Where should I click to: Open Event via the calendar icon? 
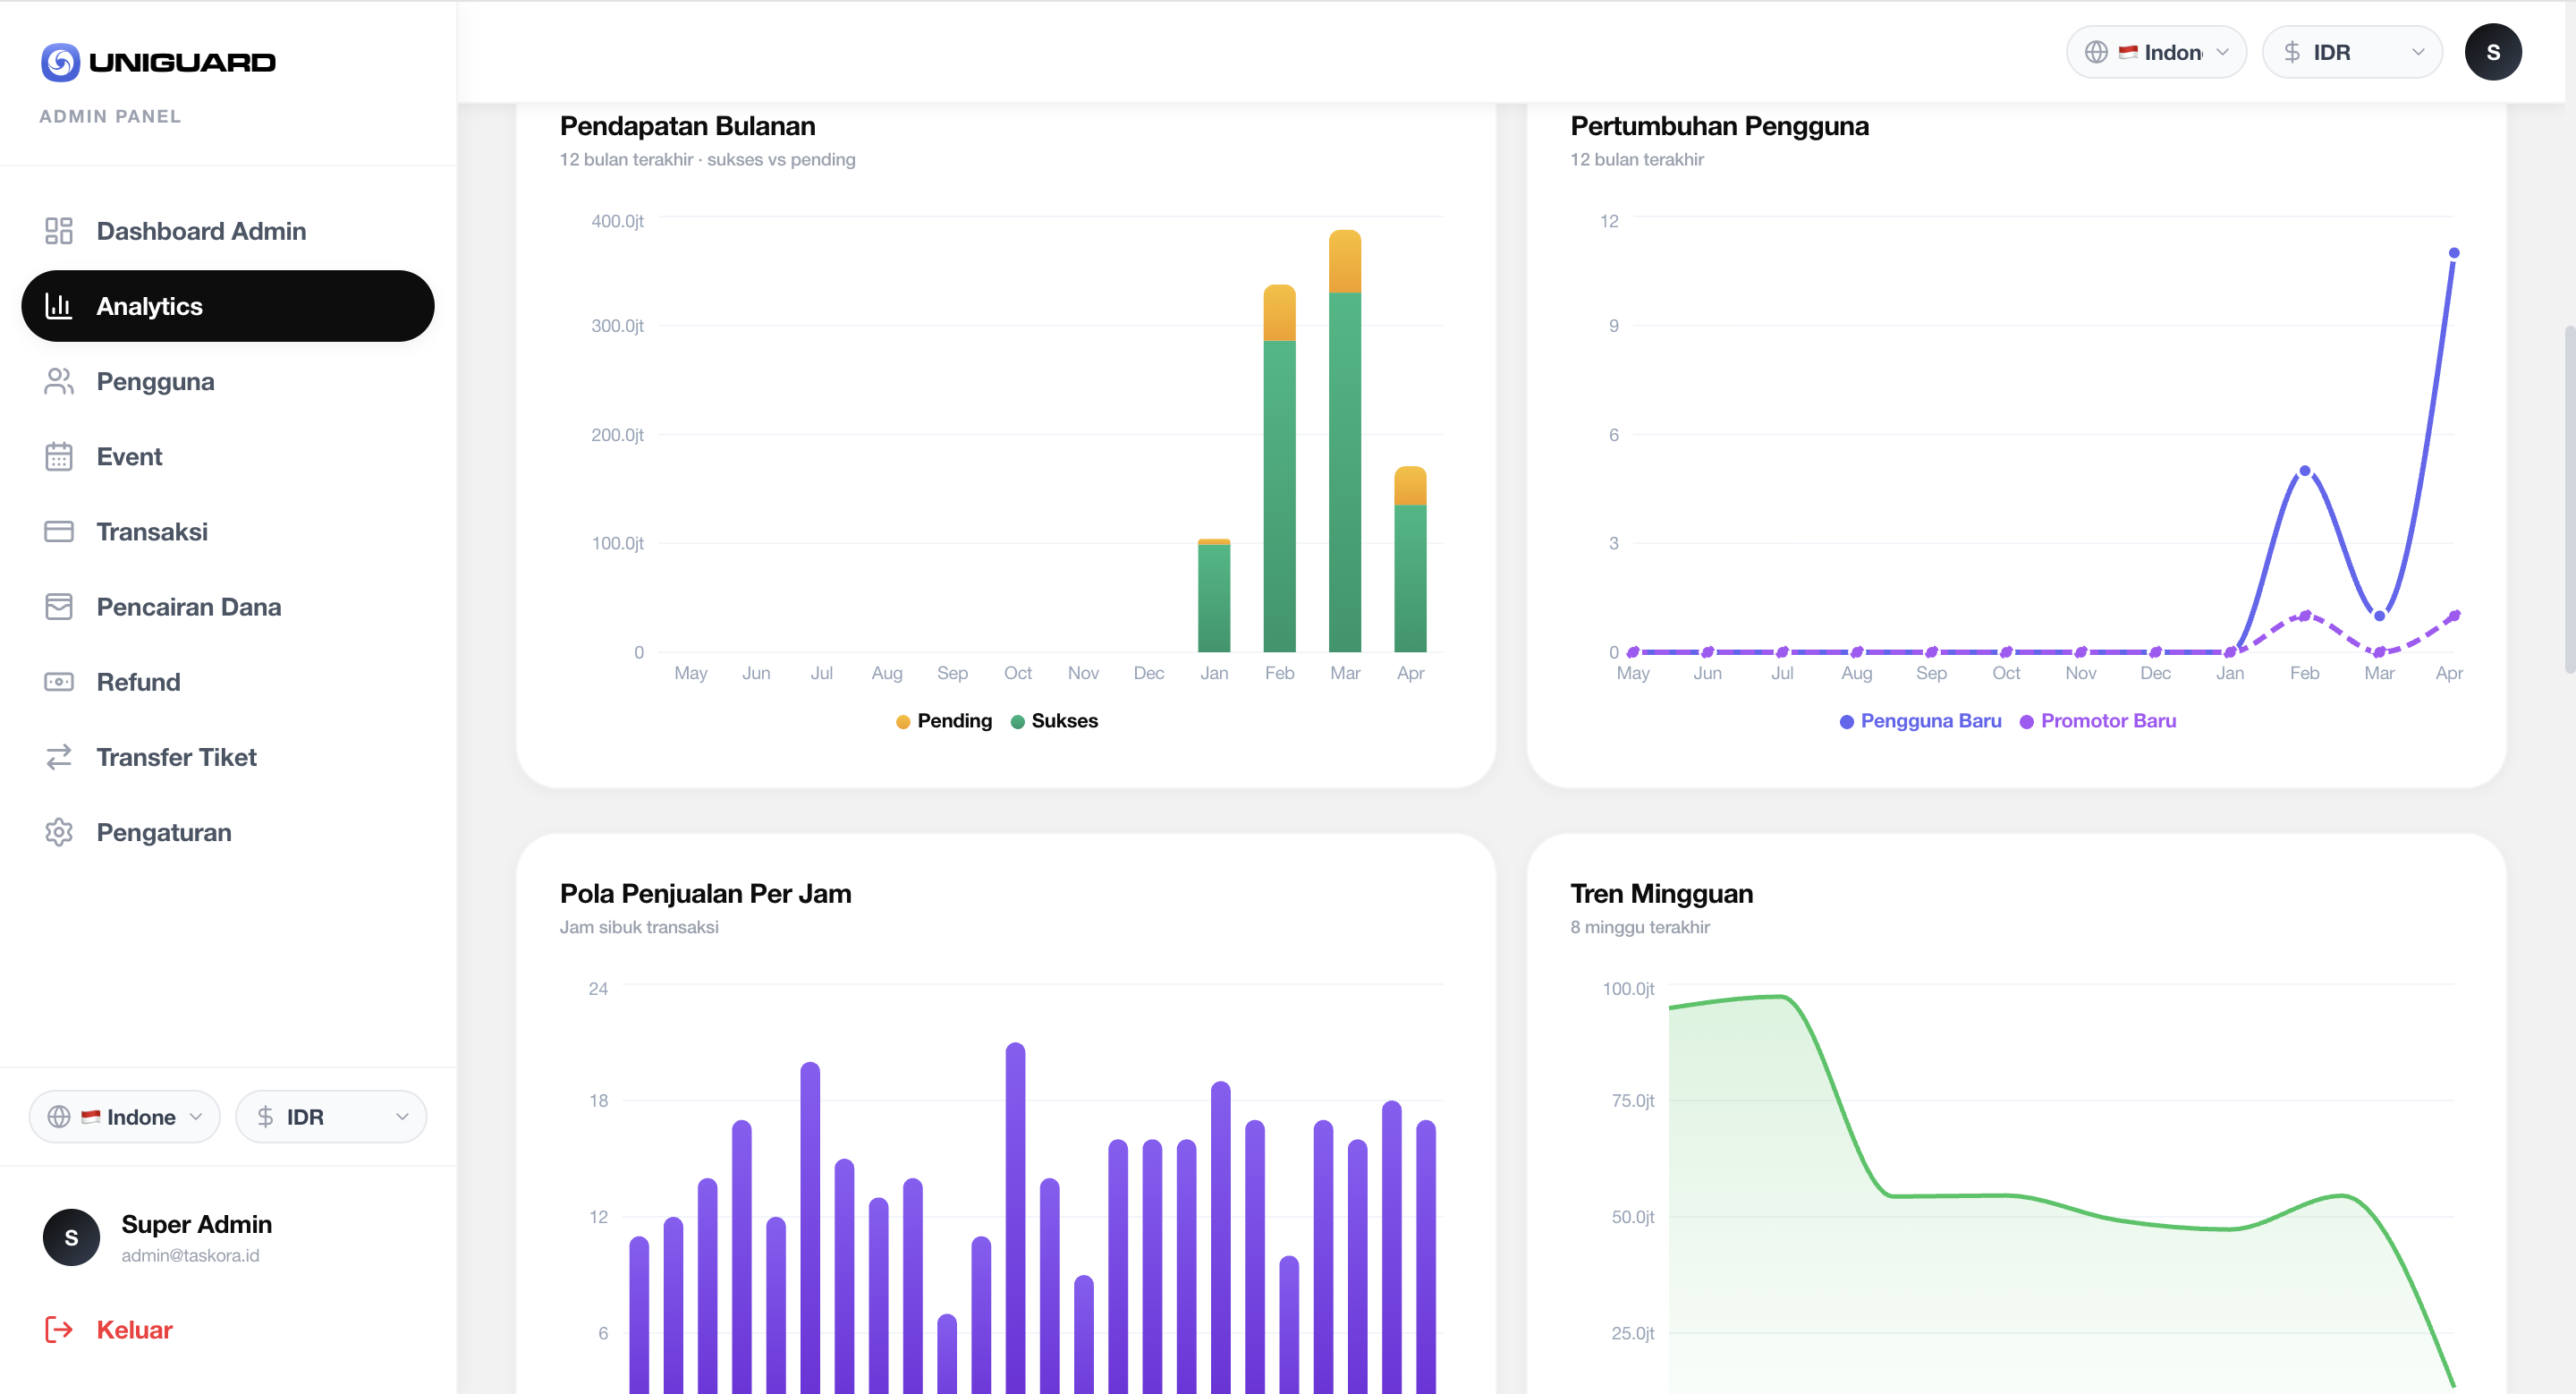pos(58,456)
